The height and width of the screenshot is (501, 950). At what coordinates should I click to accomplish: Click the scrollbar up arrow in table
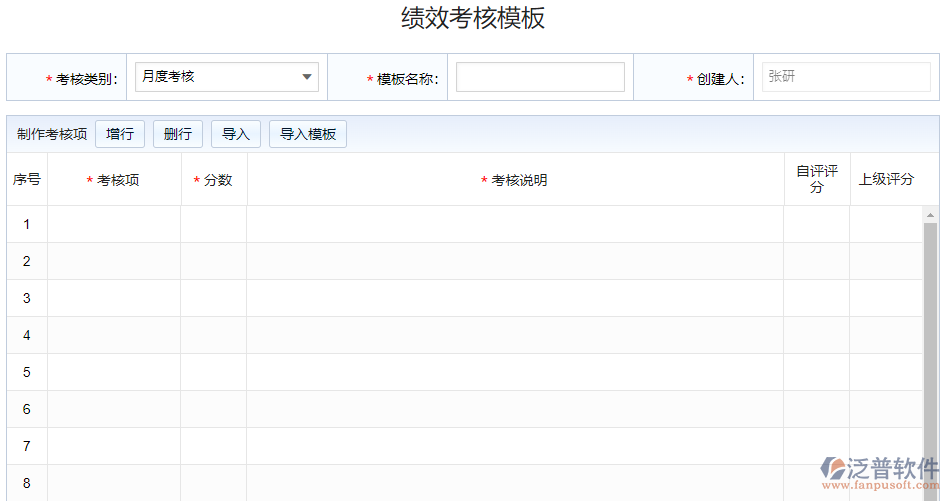(x=931, y=215)
